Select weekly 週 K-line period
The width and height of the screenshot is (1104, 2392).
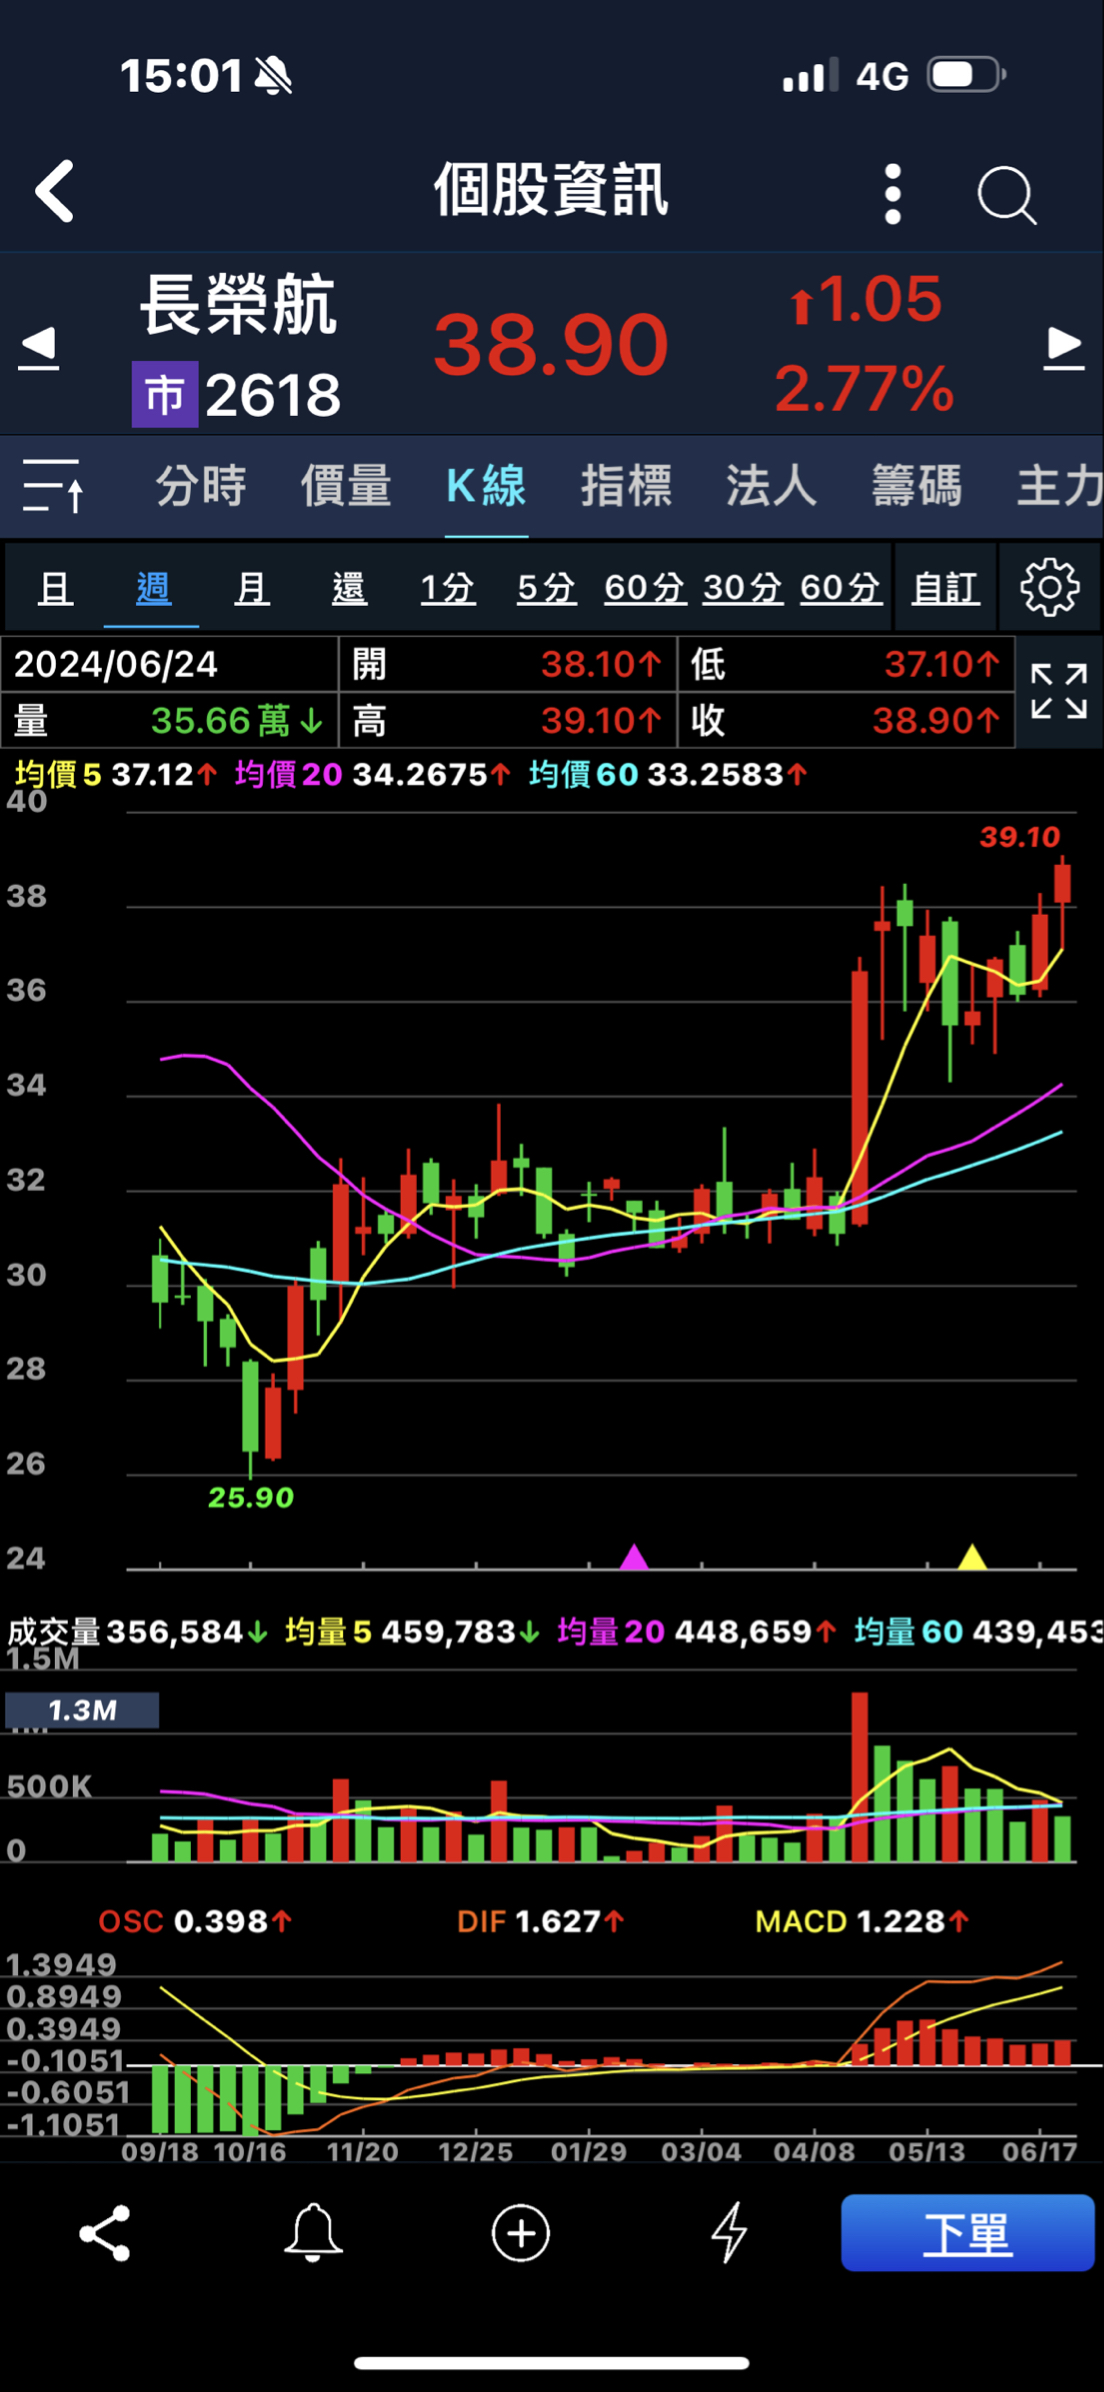coord(153,588)
